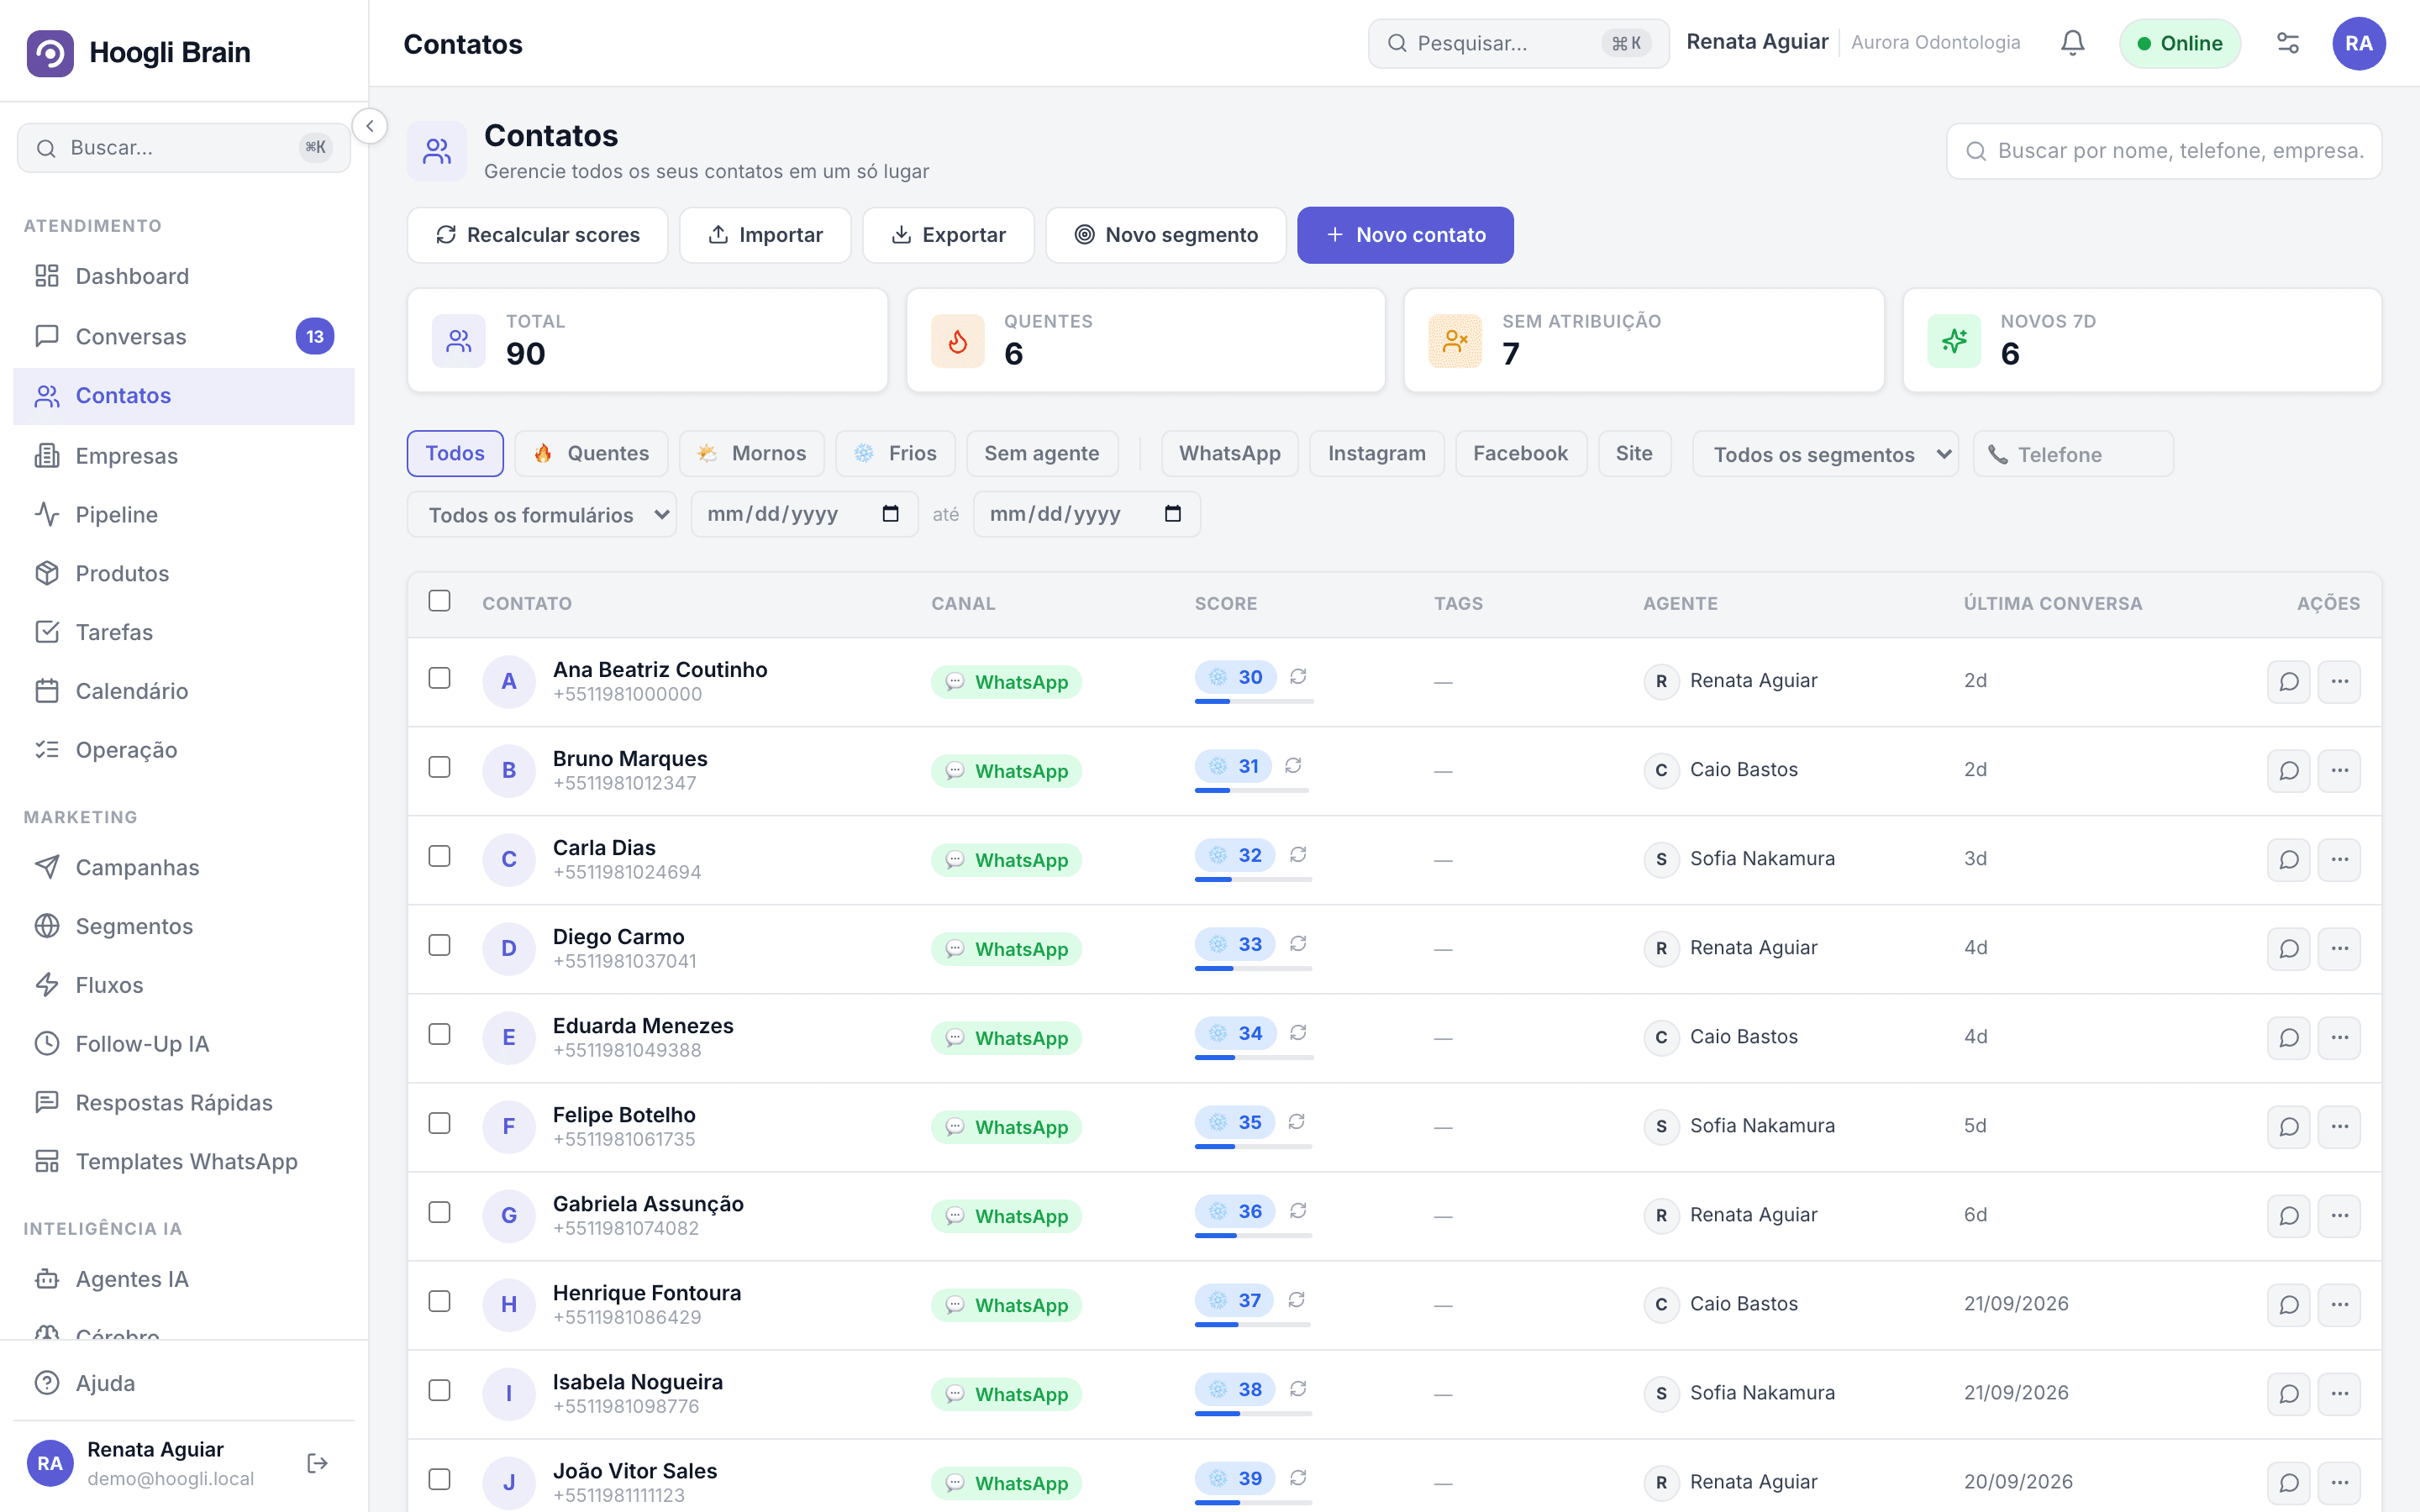Open notifications bell

[2073, 43]
